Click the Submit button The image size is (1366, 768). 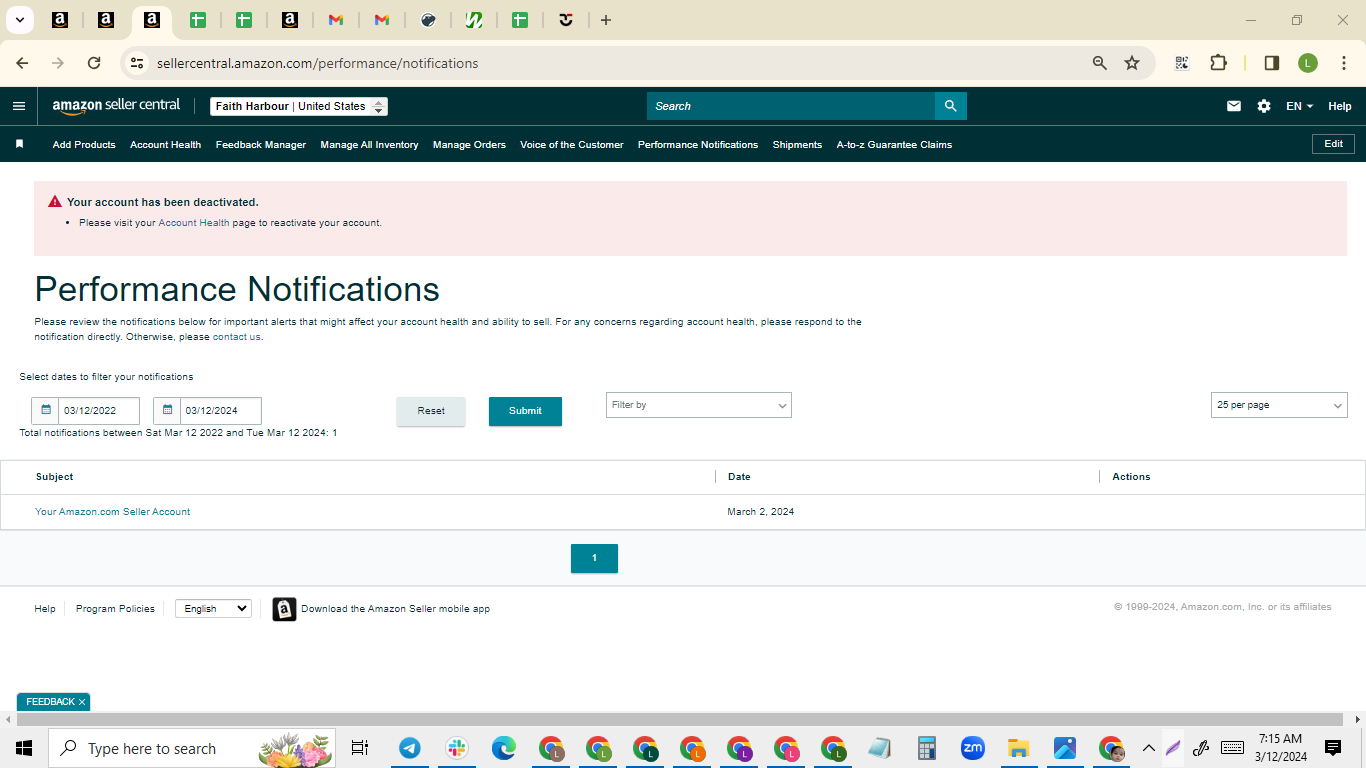coord(525,411)
